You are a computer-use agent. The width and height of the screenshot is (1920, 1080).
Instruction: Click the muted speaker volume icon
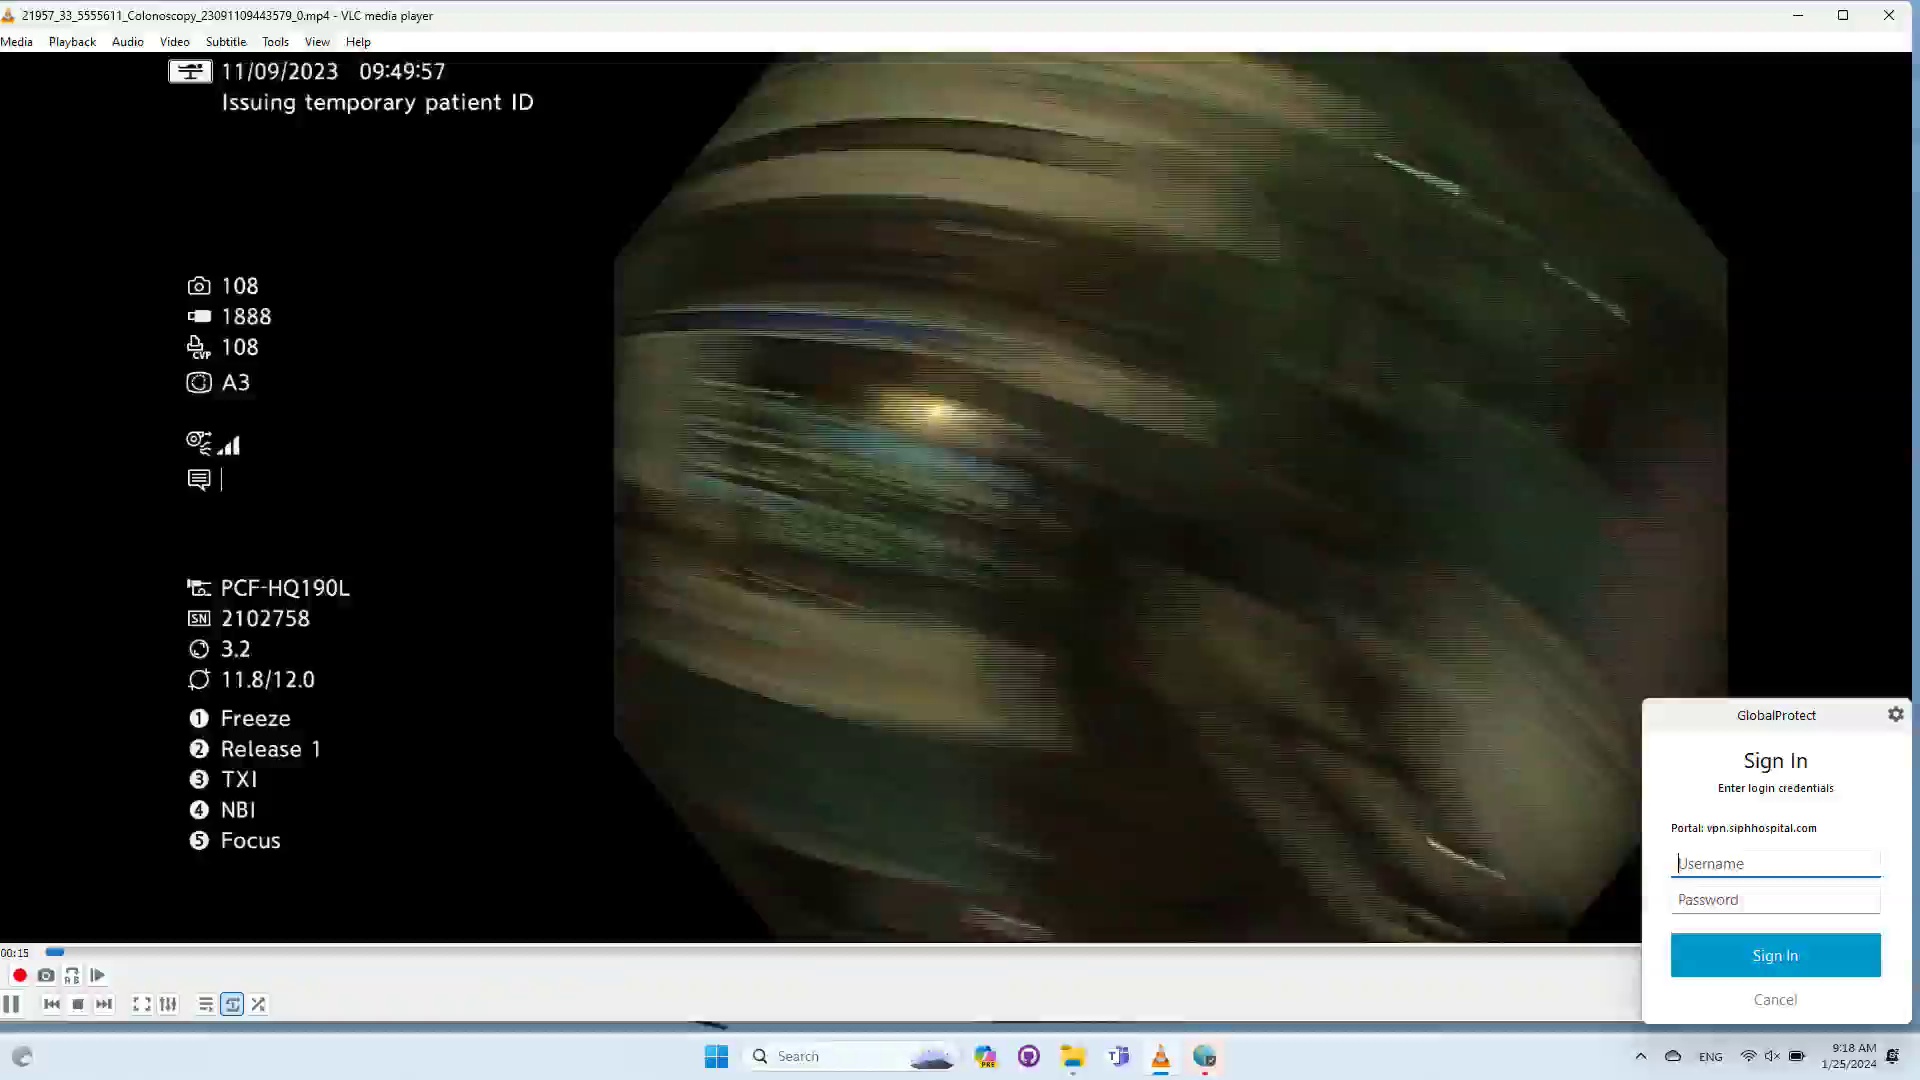pos(1772,1056)
